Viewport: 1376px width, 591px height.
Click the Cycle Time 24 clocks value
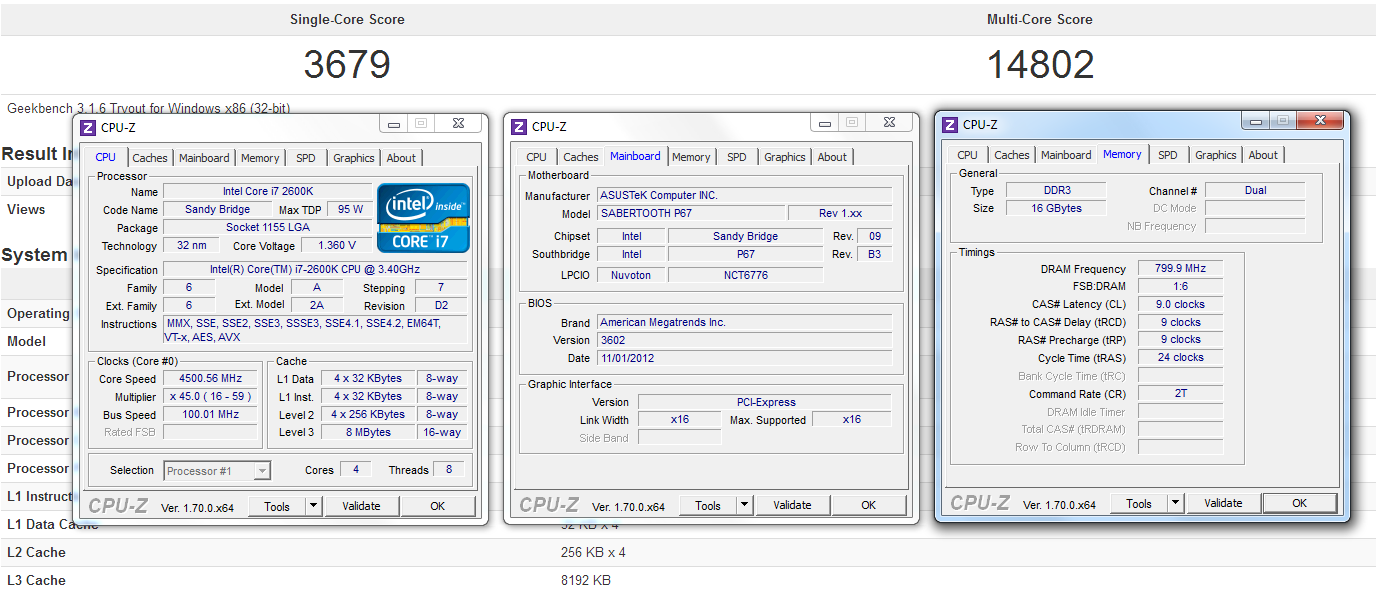tap(1180, 357)
